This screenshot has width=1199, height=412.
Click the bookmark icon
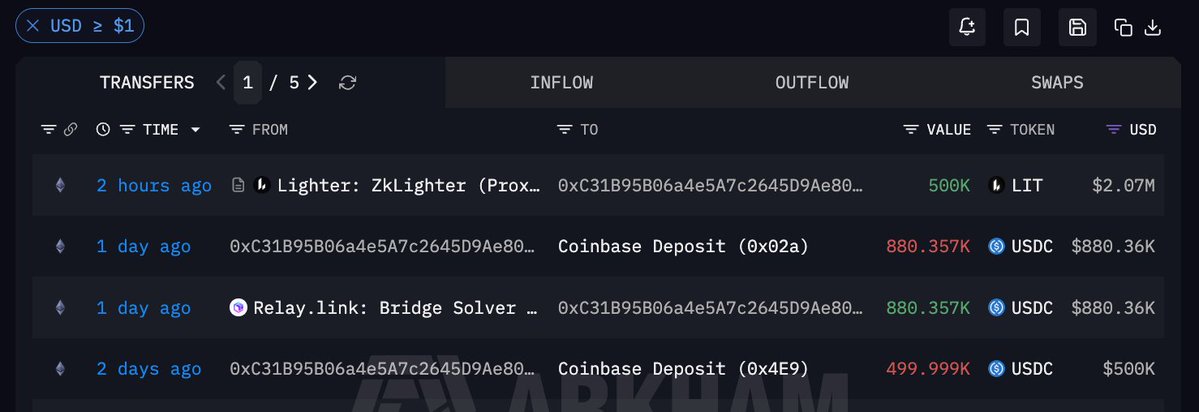click(x=1022, y=28)
